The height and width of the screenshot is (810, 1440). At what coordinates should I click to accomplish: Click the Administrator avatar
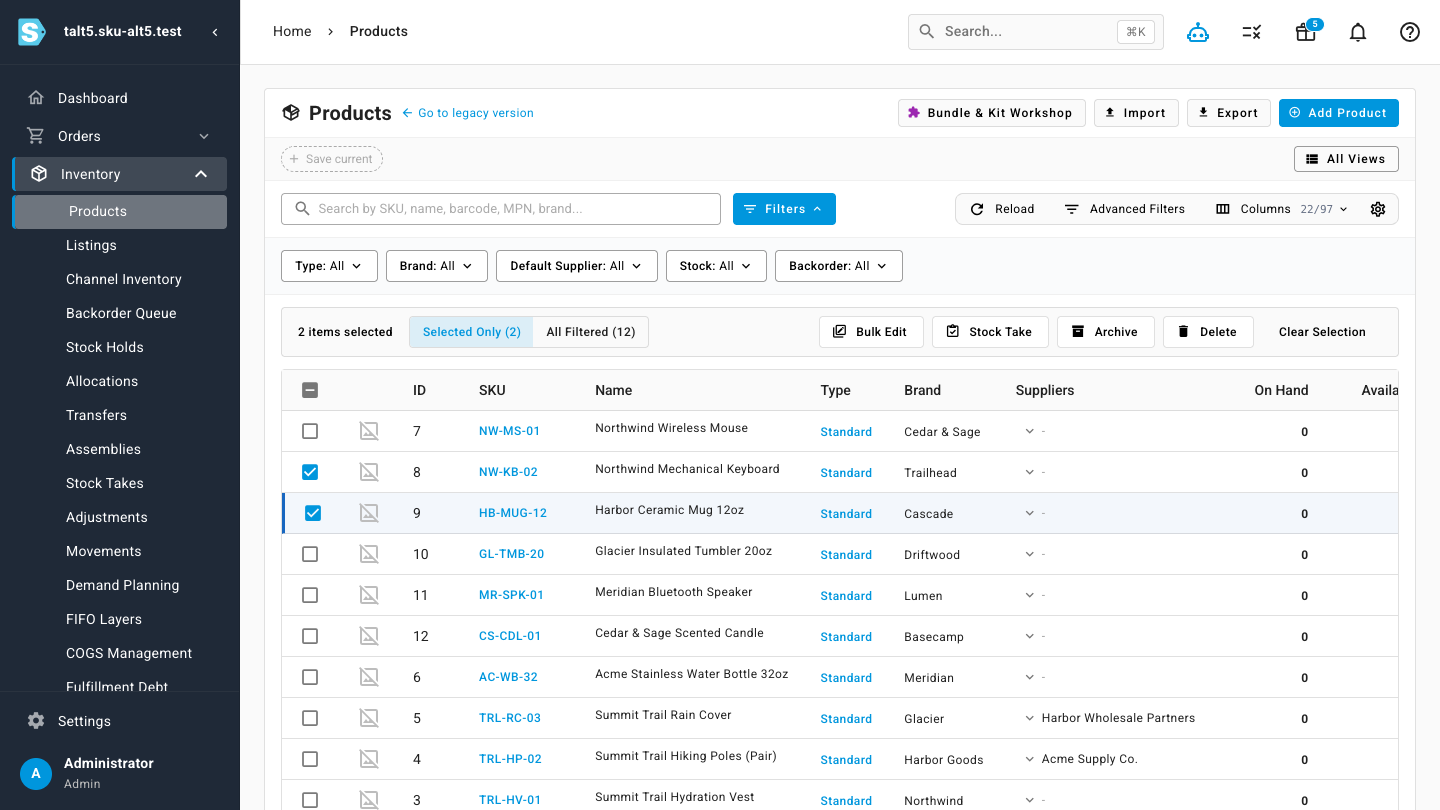tap(36, 773)
